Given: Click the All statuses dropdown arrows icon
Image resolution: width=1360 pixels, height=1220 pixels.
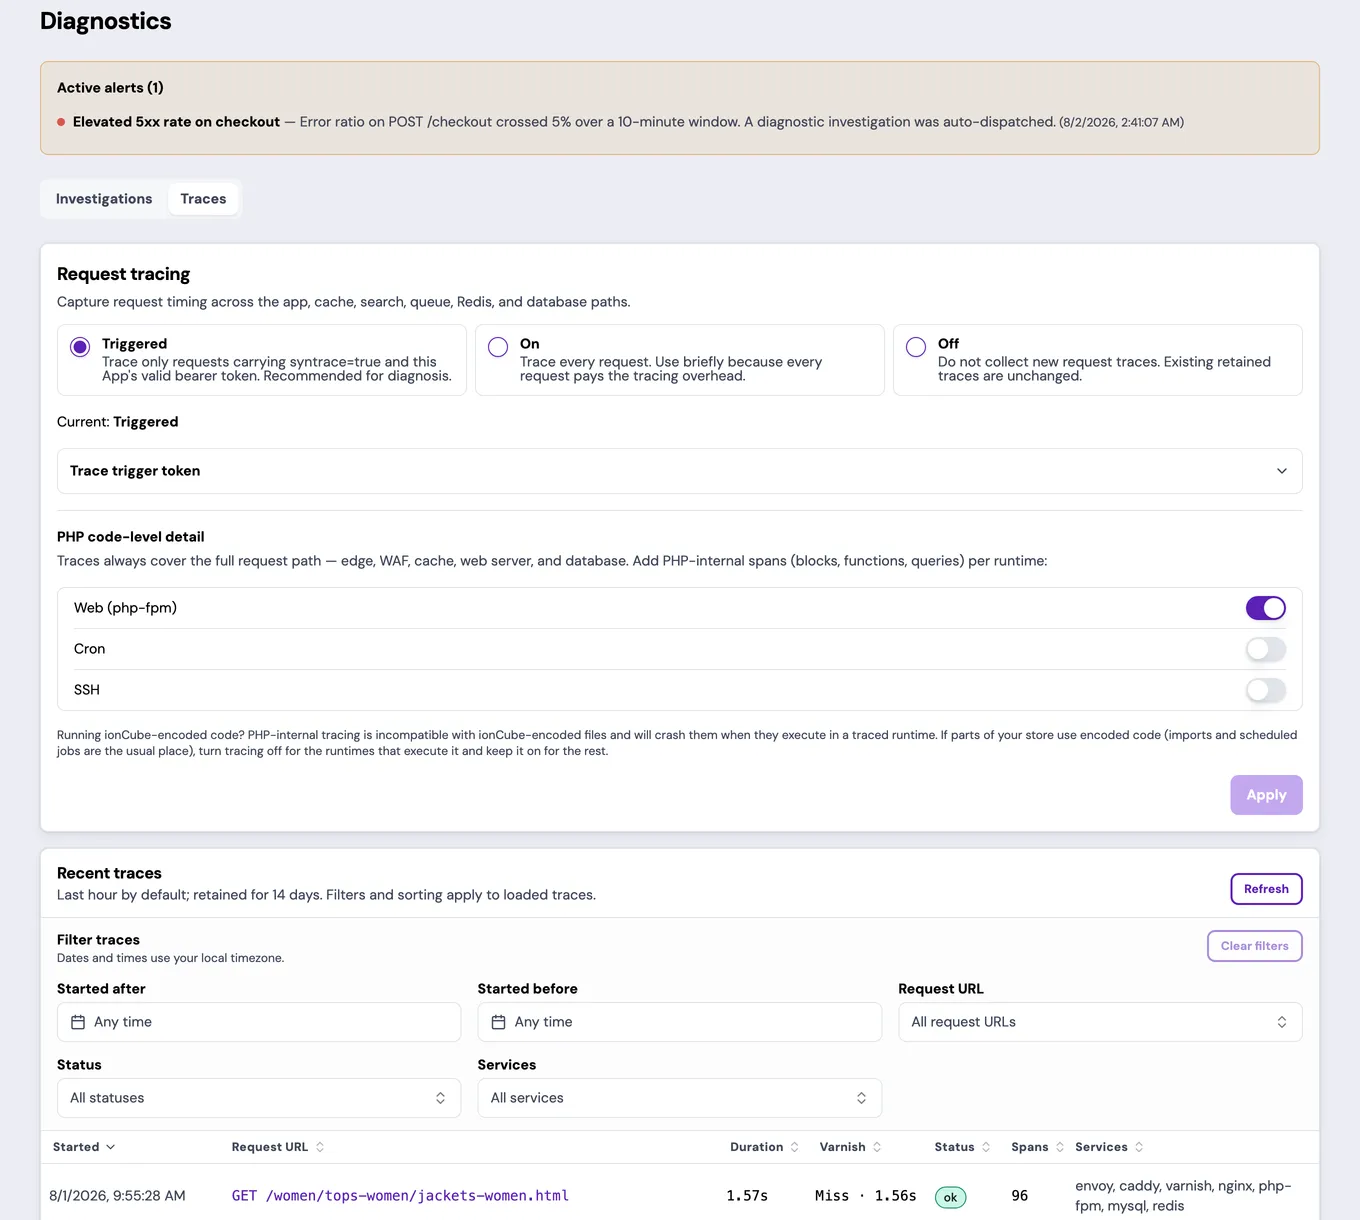Looking at the screenshot, I should pos(440,1098).
